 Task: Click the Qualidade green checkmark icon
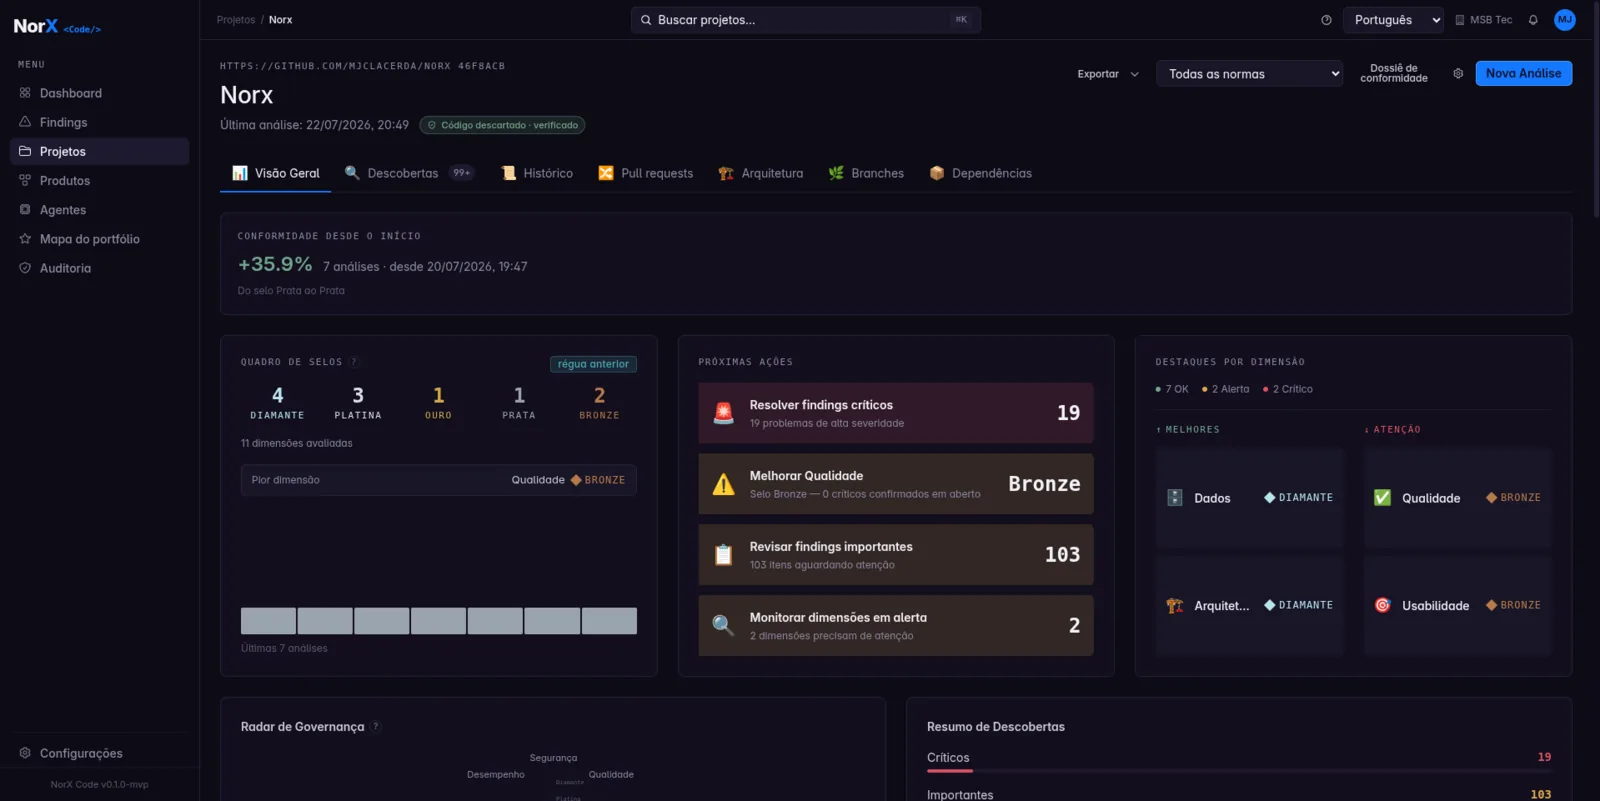tap(1383, 498)
